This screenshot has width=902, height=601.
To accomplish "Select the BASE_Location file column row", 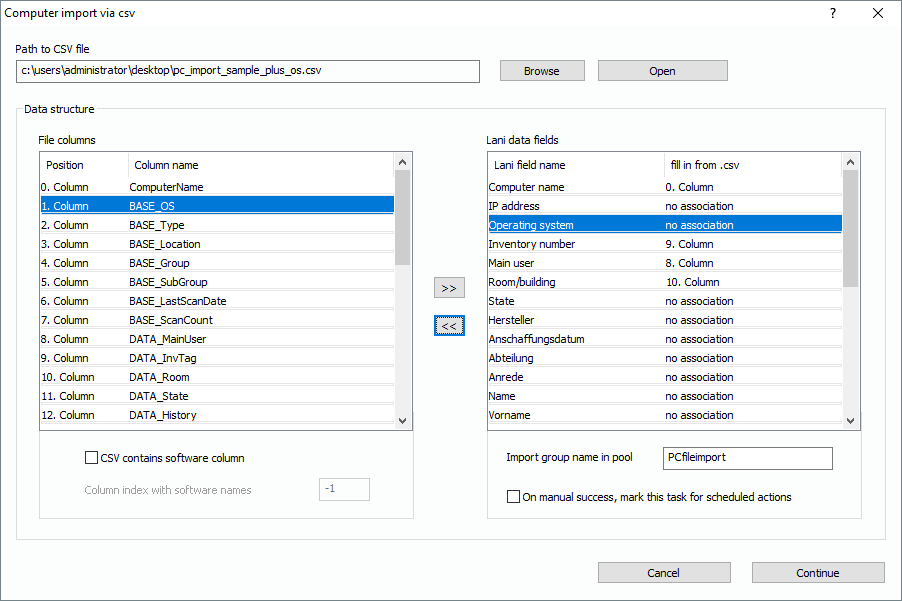I will coord(216,244).
